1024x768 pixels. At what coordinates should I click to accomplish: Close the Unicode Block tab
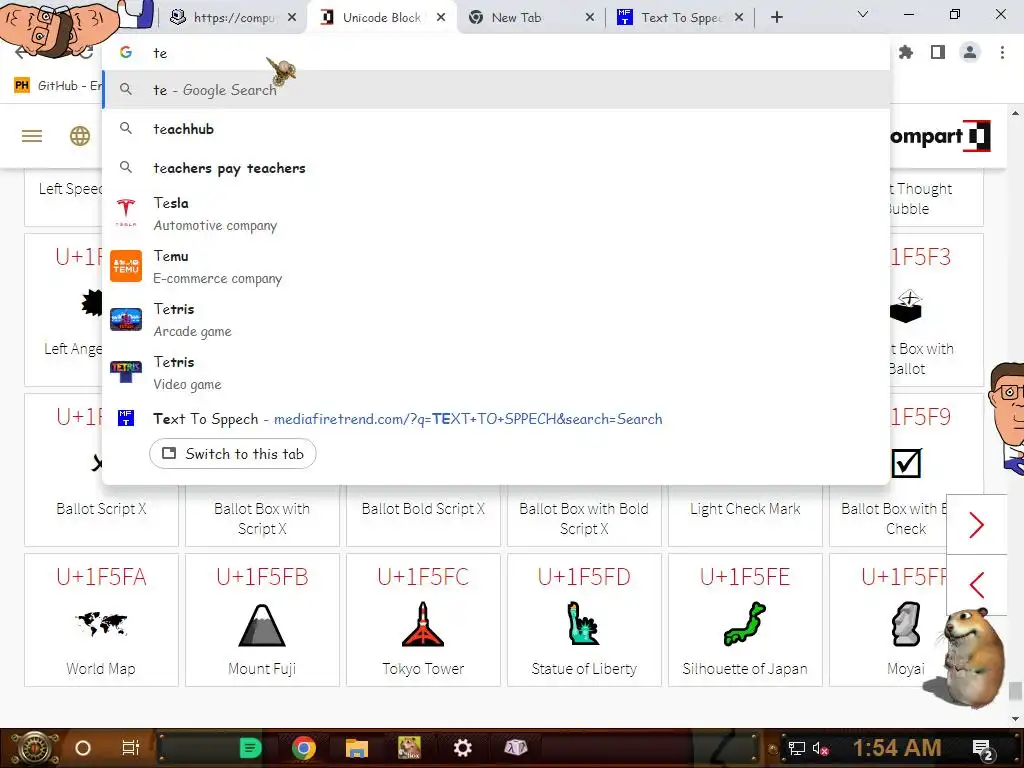pos(441,18)
